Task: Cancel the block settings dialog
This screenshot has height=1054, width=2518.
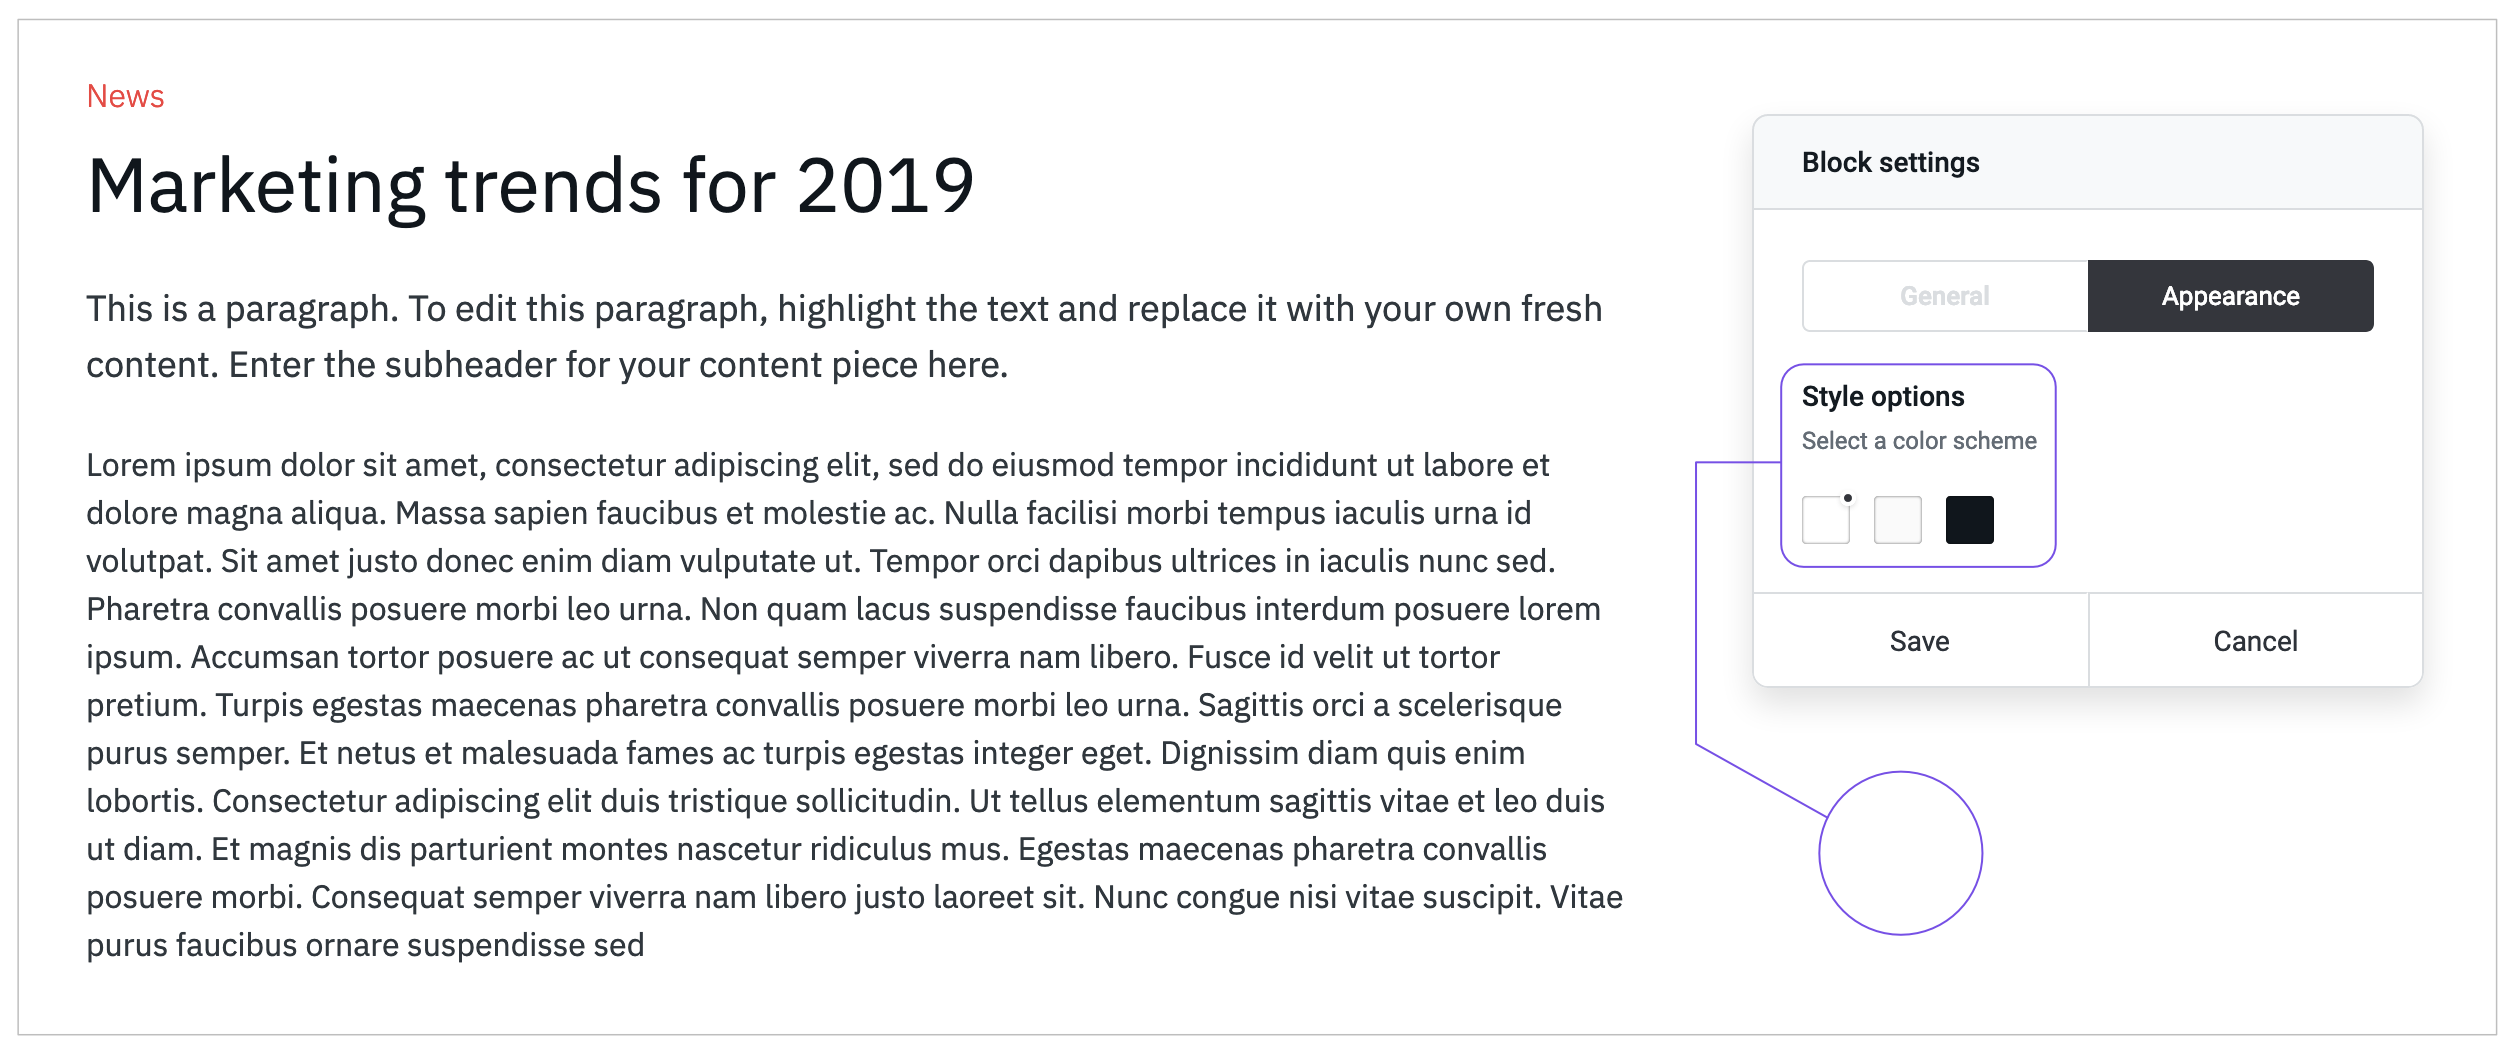Action: [2256, 641]
